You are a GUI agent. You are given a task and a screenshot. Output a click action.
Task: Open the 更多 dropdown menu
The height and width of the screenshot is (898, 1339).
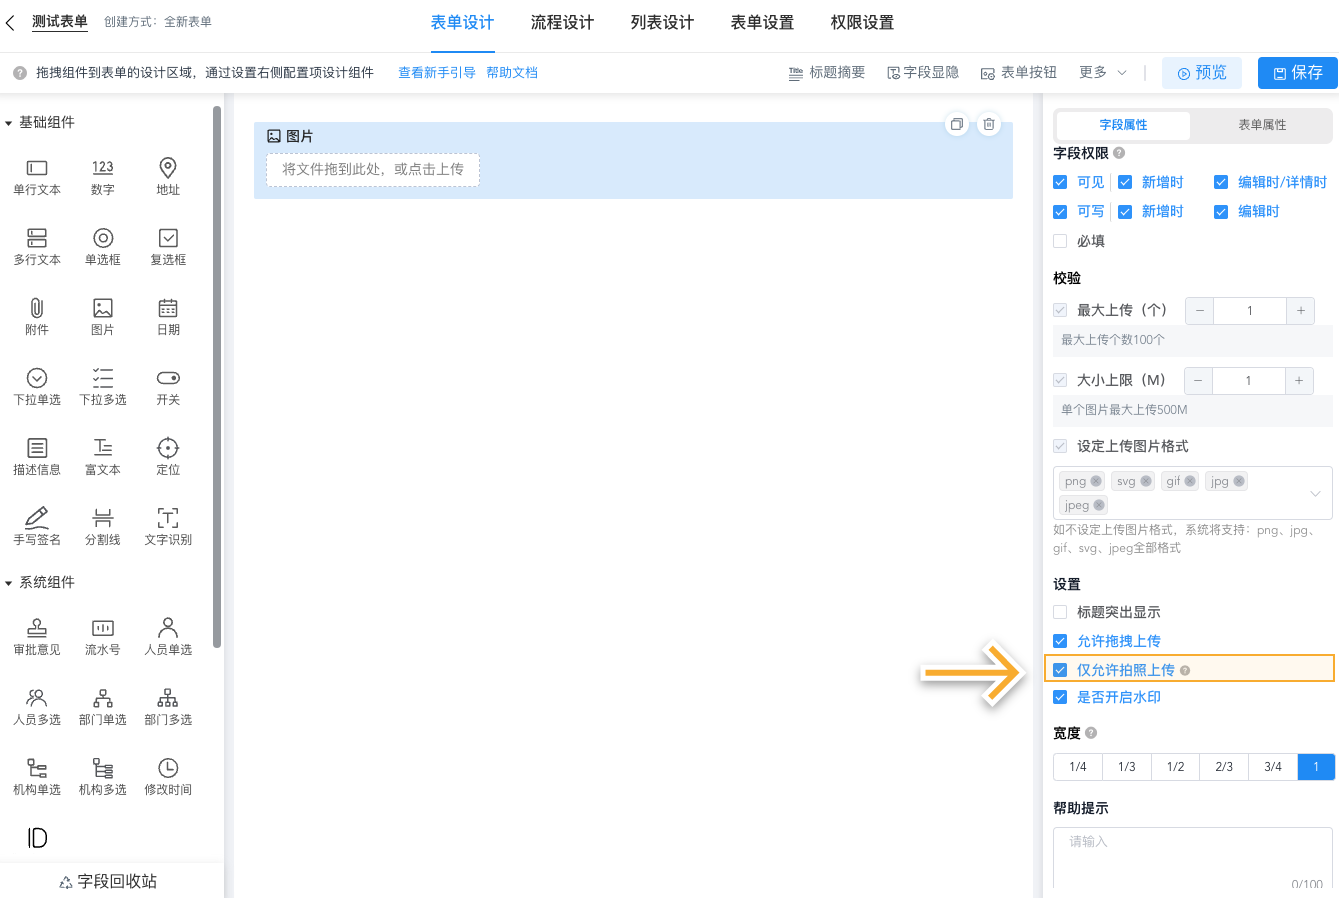(1100, 72)
